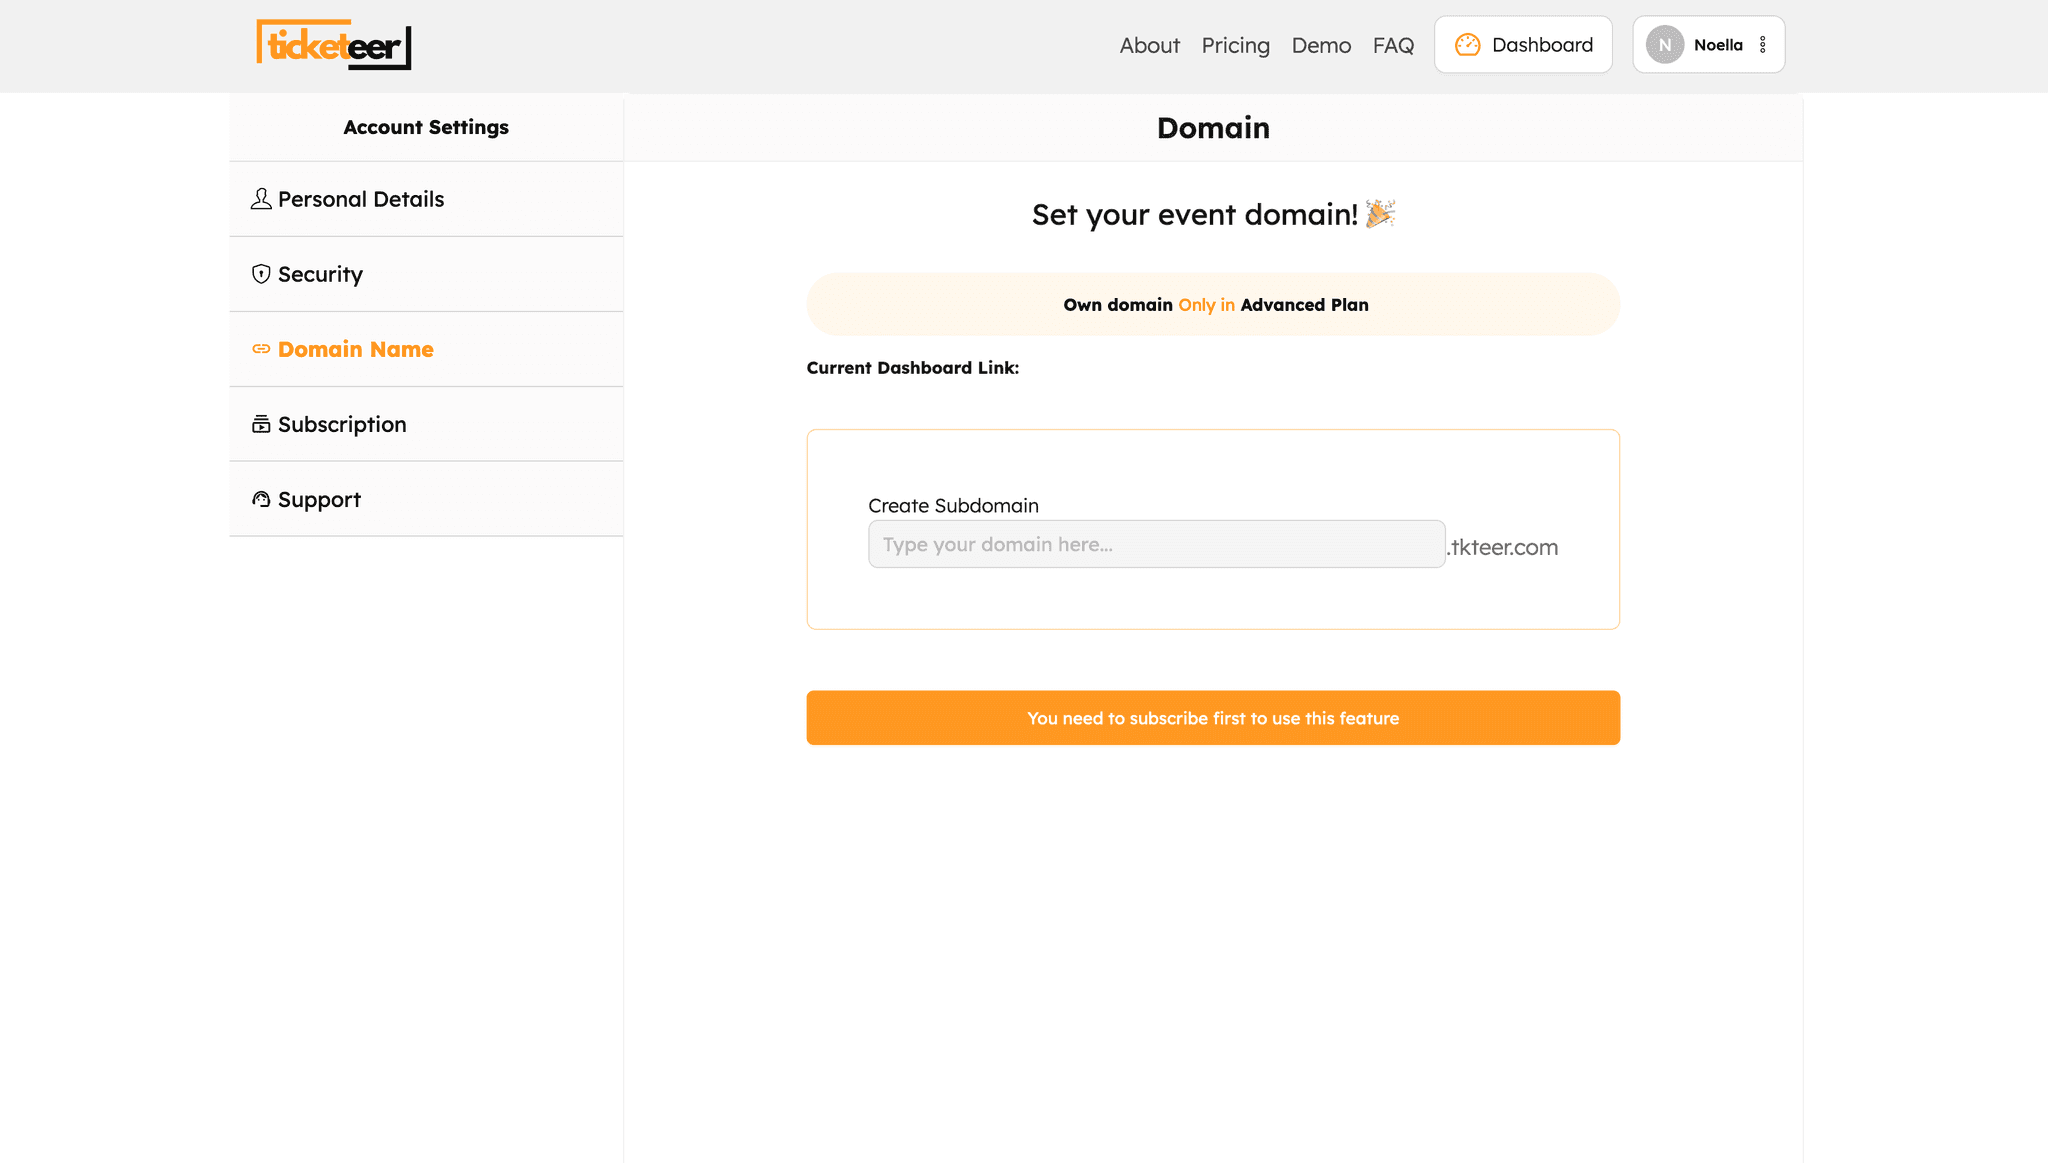2048x1163 pixels.
Task: Click the Dashboard rocket icon
Action: click(x=1468, y=44)
